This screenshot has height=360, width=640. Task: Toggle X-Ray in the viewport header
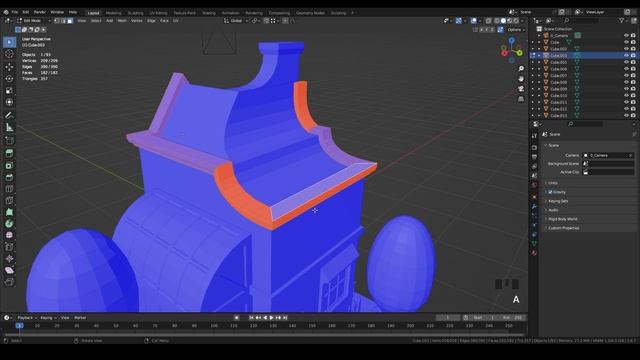tap(488, 21)
